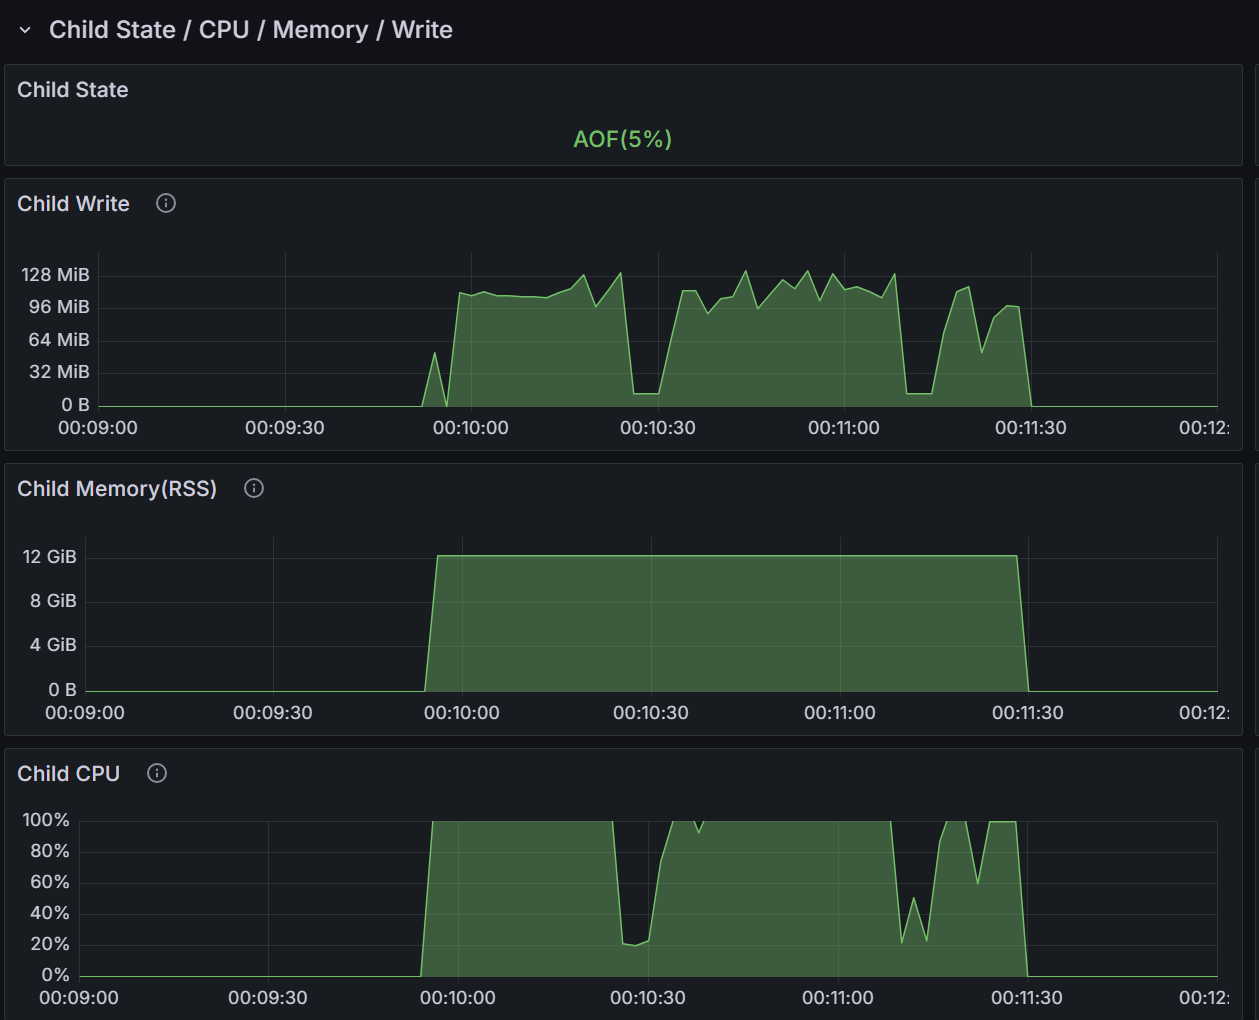Click the 100% label on Child CPU axis
This screenshot has width=1259, height=1020.
coord(46,820)
